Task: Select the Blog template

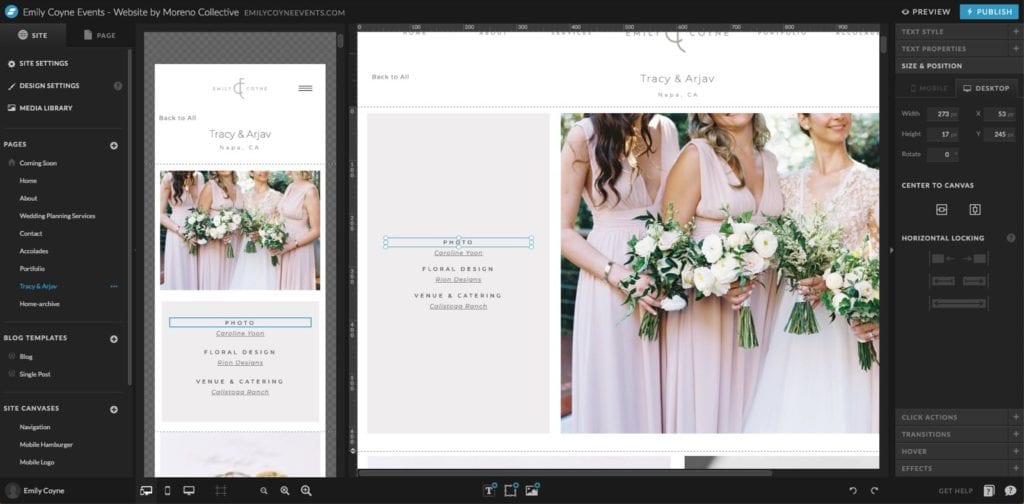Action: point(26,357)
